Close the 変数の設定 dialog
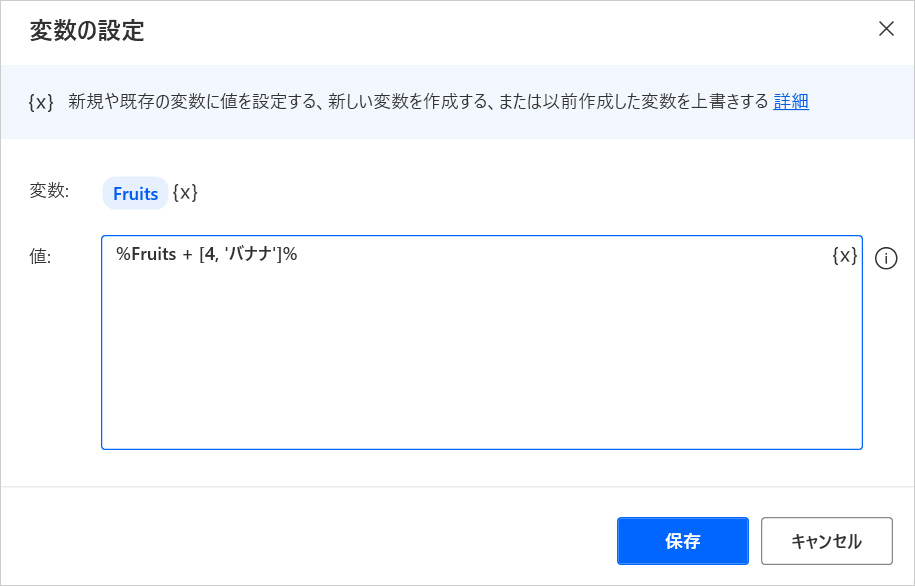Image resolution: width=915 pixels, height=586 pixels. (886, 28)
